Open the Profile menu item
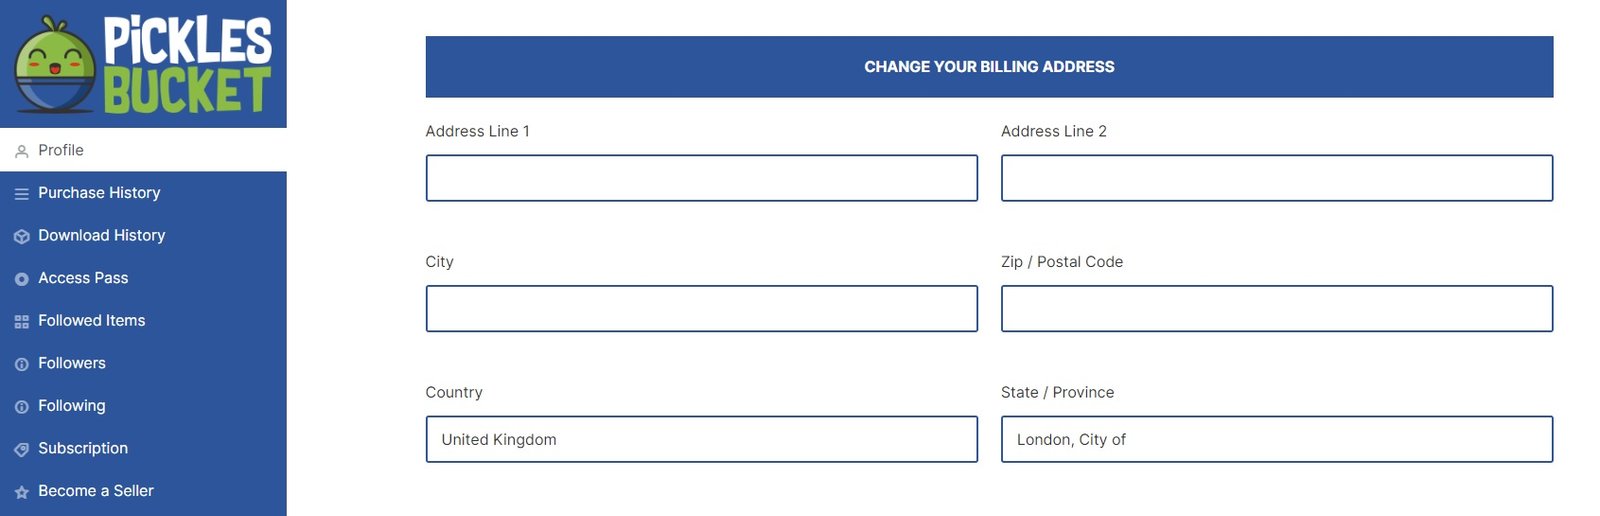This screenshot has width=1600, height=516. click(61, 150)
